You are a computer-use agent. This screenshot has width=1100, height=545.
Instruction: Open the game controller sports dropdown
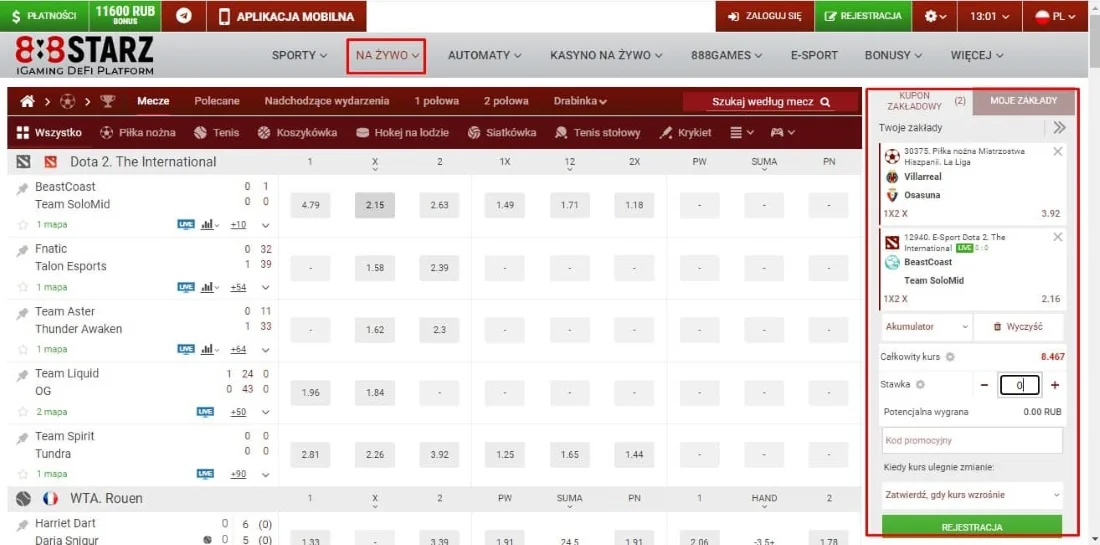tap(781, 132)
